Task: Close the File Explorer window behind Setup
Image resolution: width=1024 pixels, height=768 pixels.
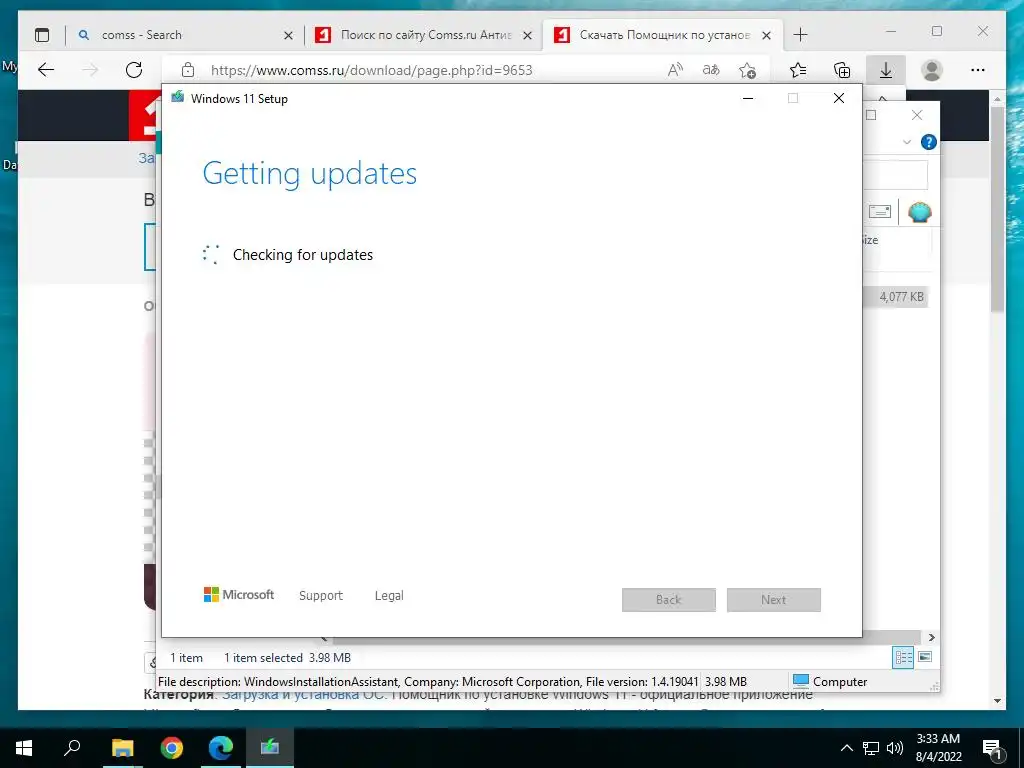Action: coord(917,115)
